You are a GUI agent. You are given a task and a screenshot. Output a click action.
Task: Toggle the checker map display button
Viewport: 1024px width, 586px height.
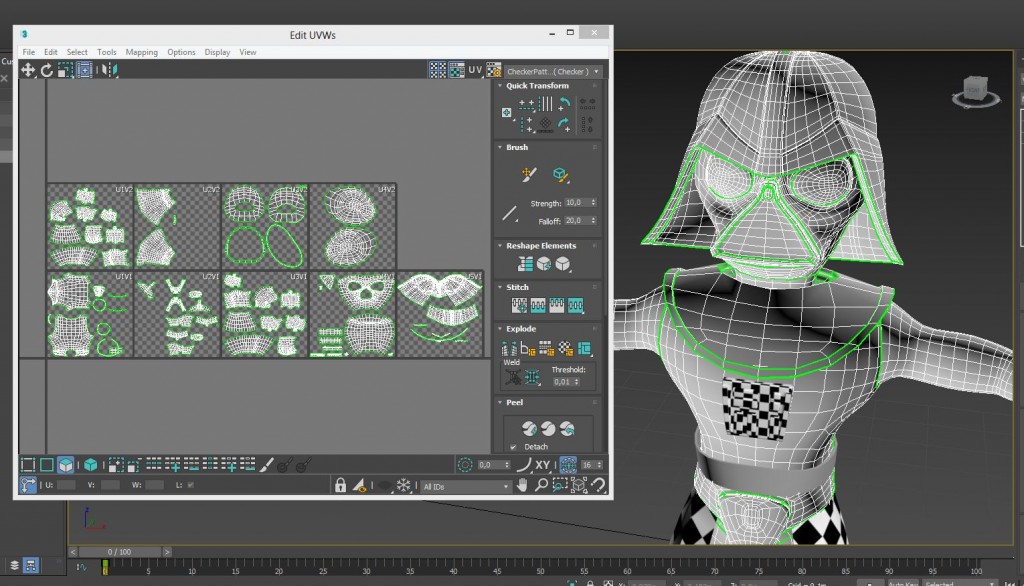(456, 71)
